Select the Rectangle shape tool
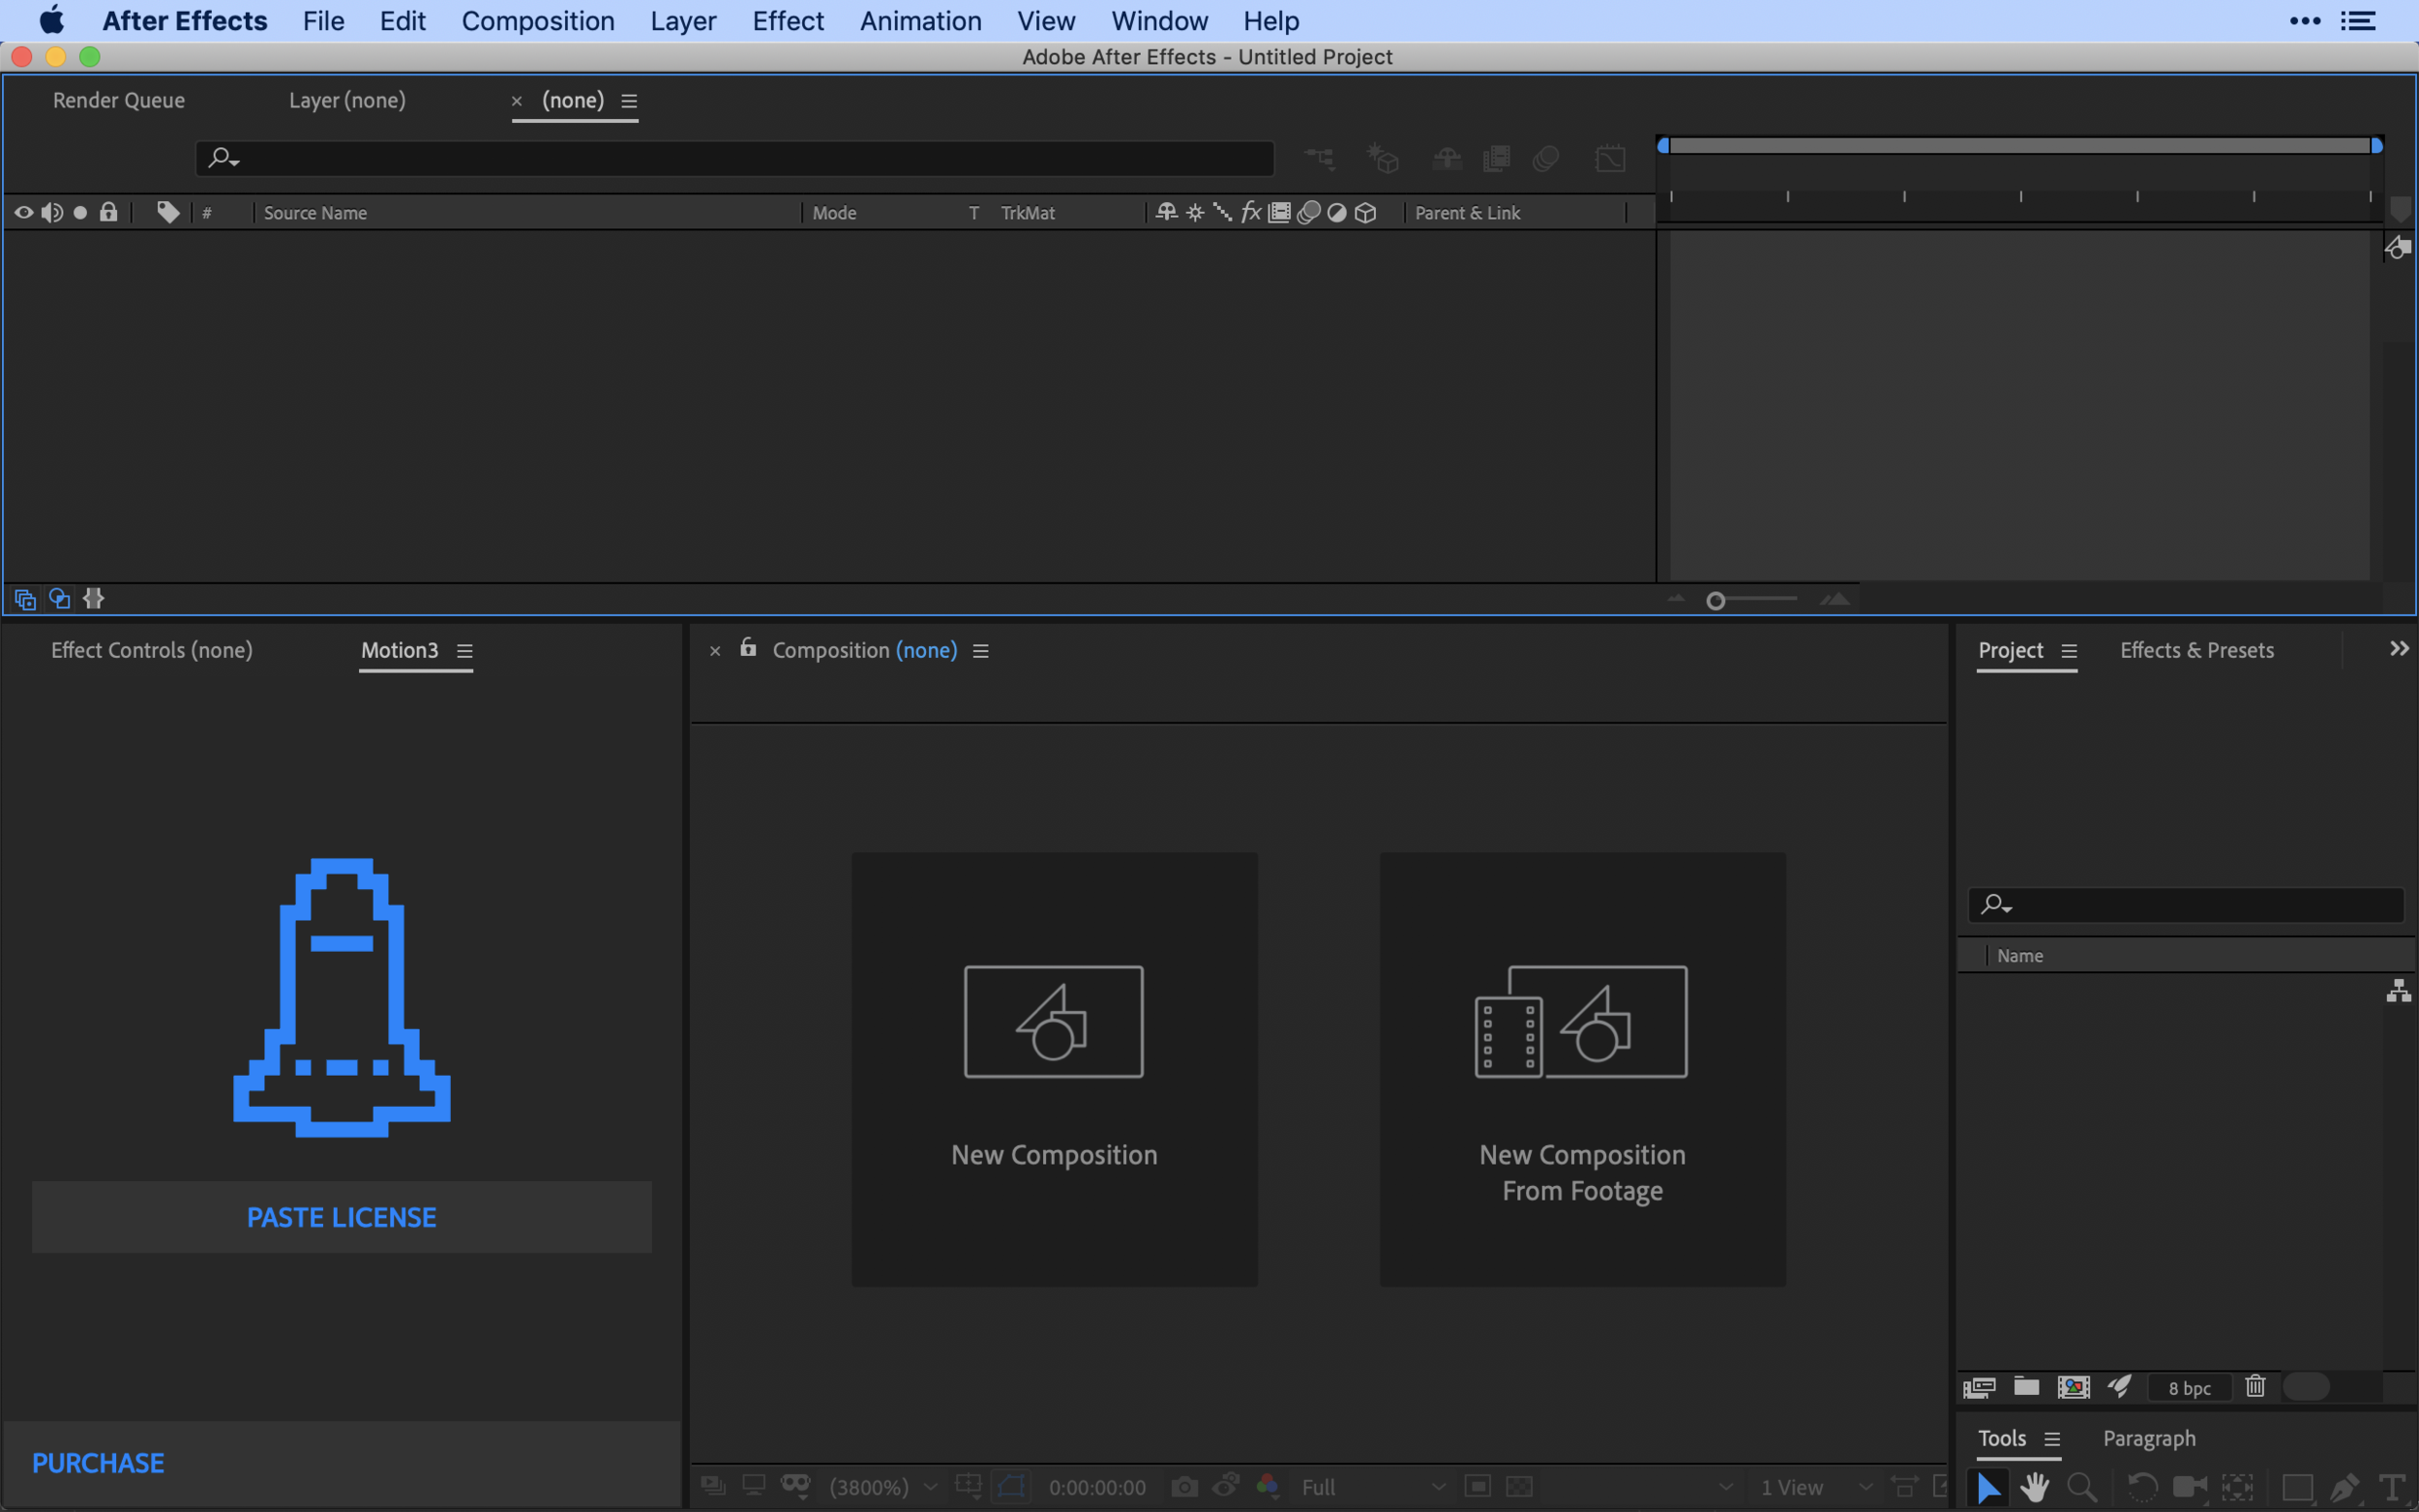Image resolution: width=2419 pixels, height=1512 pixels. (2297, 1487)
